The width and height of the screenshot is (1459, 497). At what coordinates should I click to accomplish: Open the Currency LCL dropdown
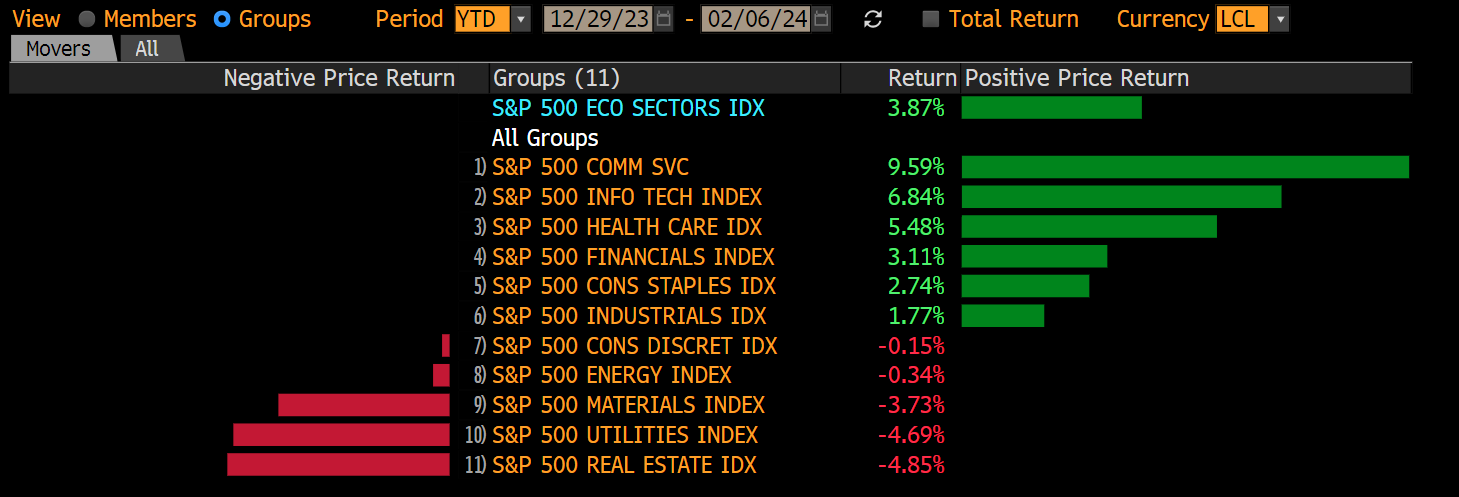[x=1279, y=19]
